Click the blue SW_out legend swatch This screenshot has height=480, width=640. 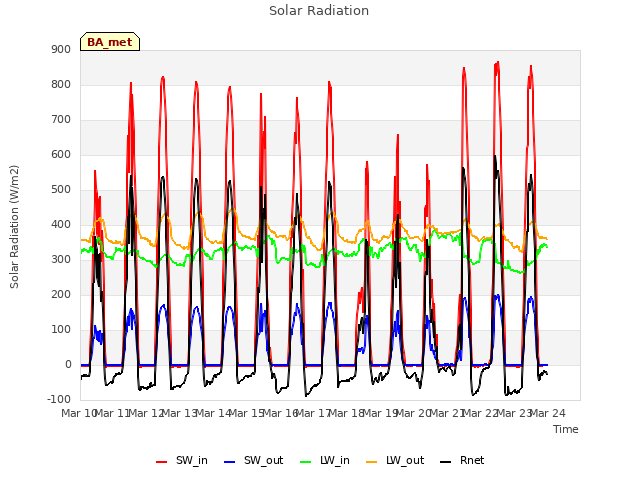click(x=230, y=462)
